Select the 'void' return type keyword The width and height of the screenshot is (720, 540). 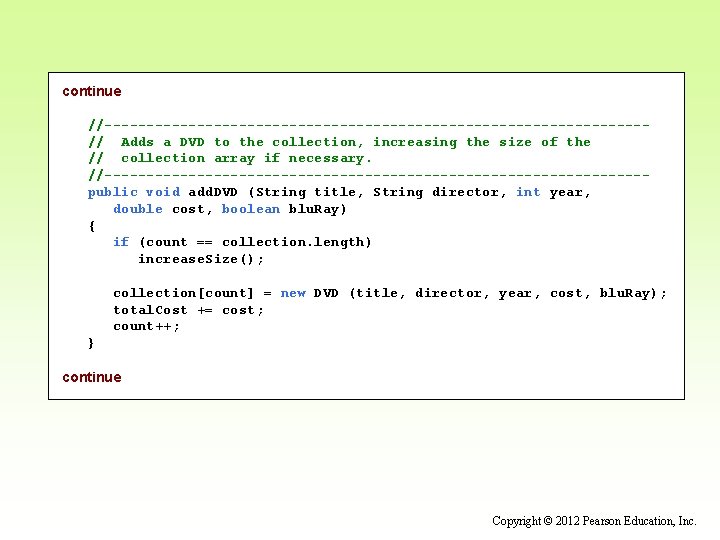163,192
